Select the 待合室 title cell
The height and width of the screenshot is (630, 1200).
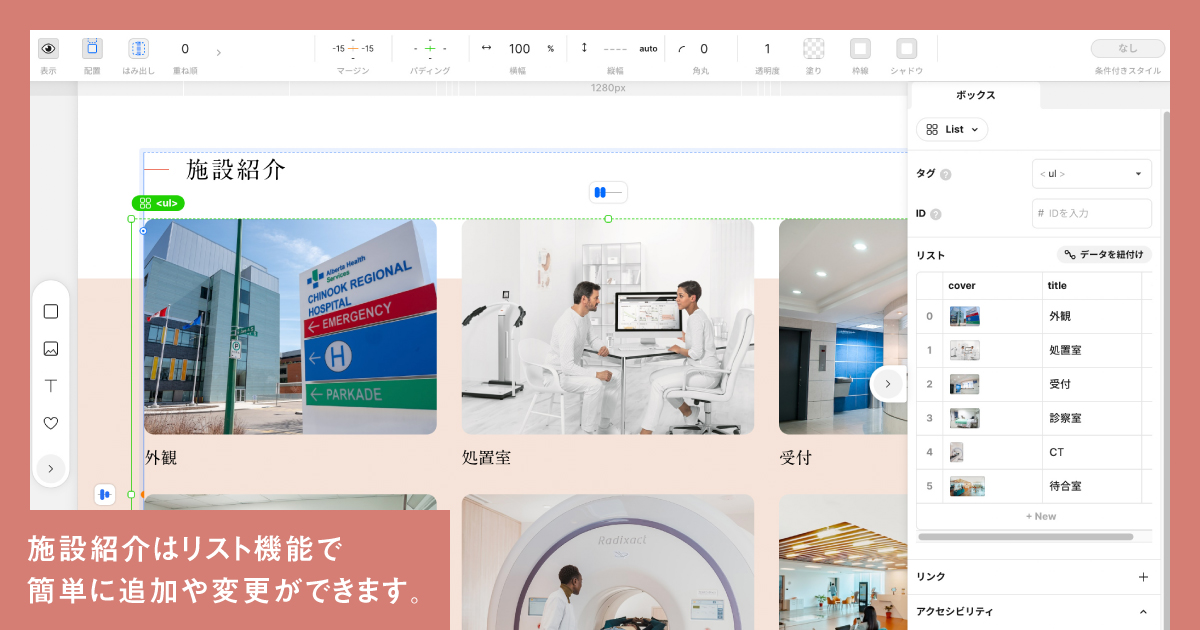click(1092, 486)
